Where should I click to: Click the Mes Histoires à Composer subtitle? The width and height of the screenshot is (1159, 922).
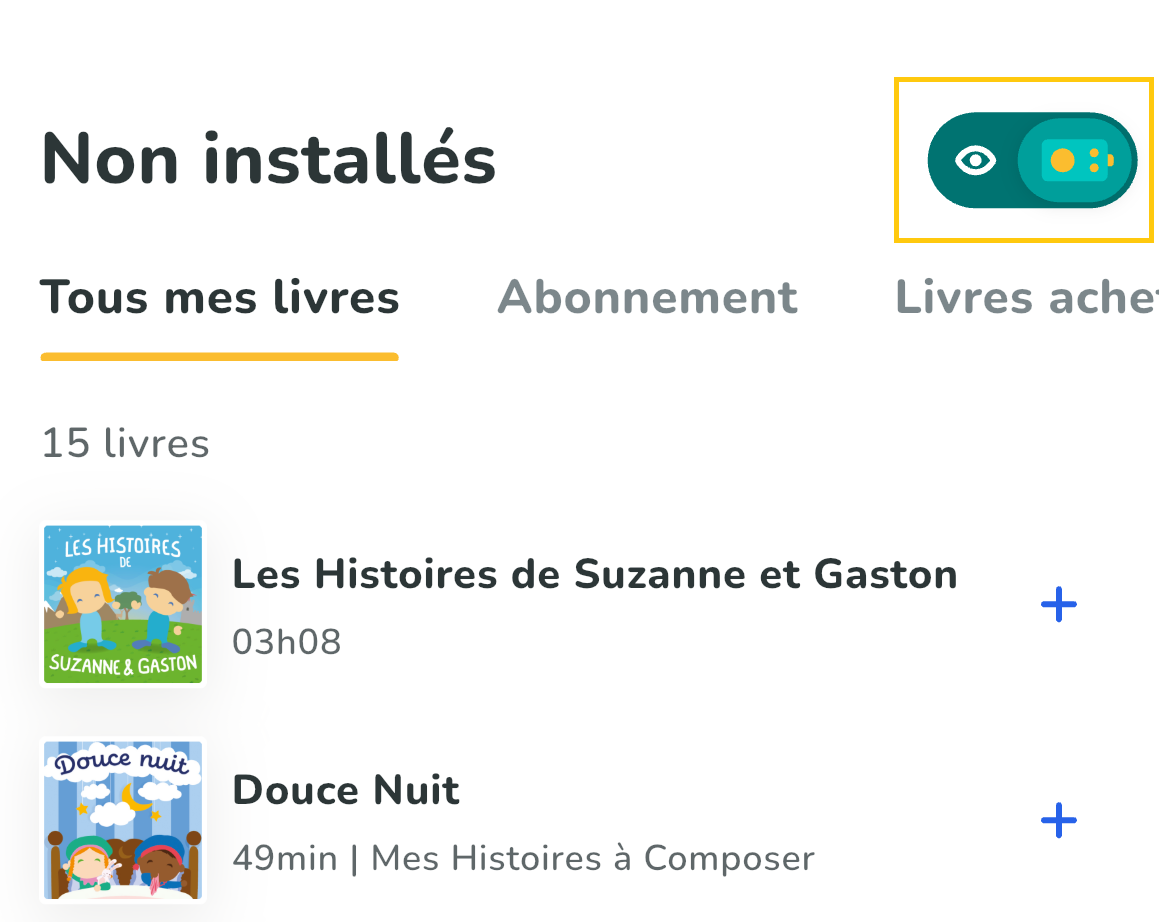point(593,858)
